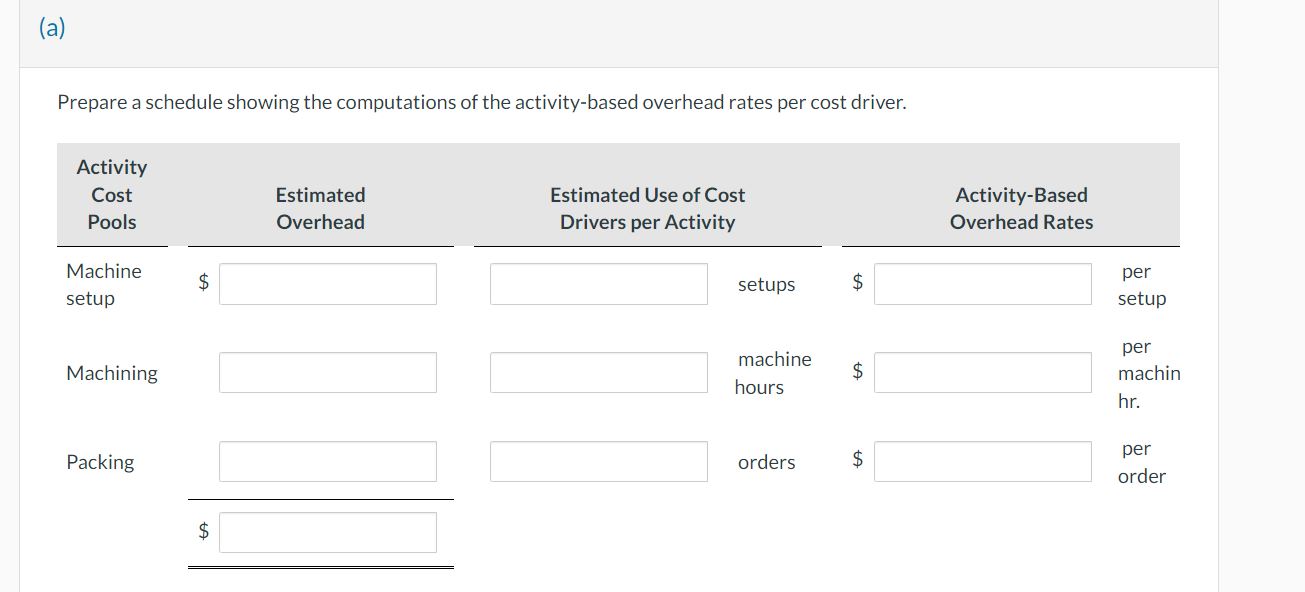Click the Machining Estimated Overhead input field
1305x592 pixels.
(327, 371)
